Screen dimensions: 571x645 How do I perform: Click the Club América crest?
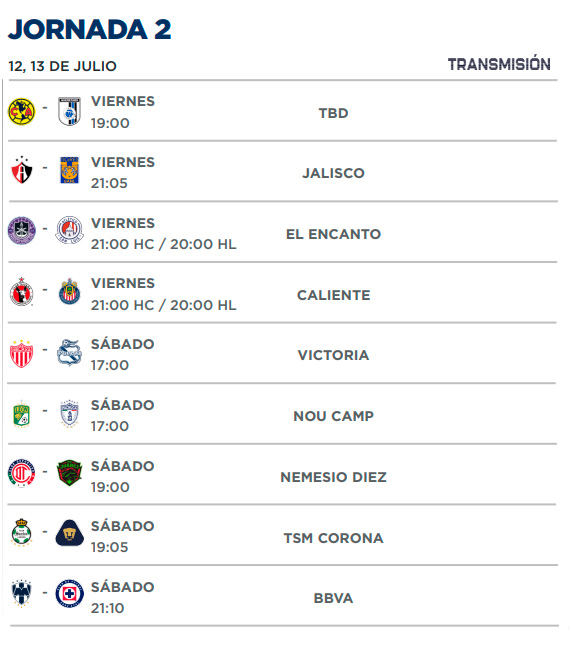[x=21, y=111]
